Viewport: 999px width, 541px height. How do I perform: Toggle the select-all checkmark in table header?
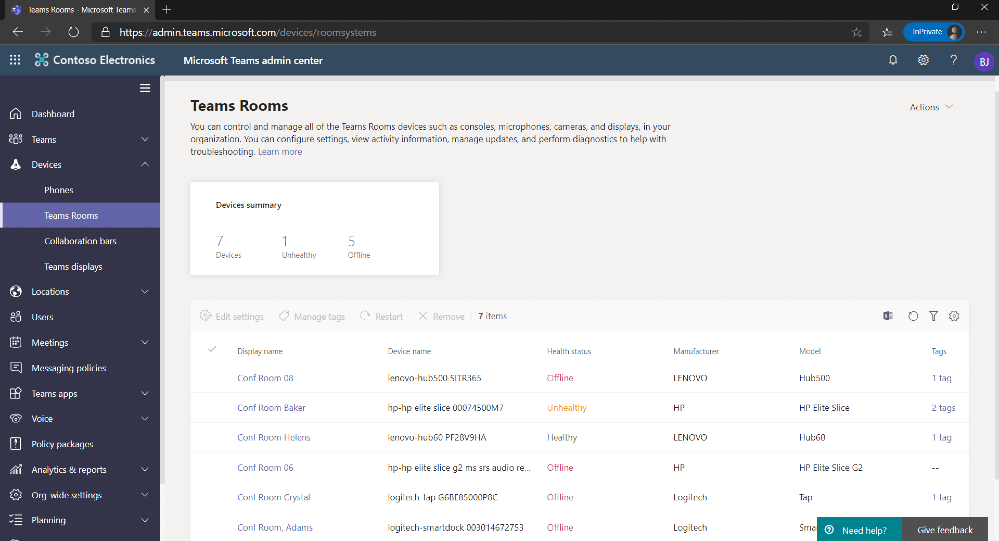pyautogui.click(x=212, y=349)
